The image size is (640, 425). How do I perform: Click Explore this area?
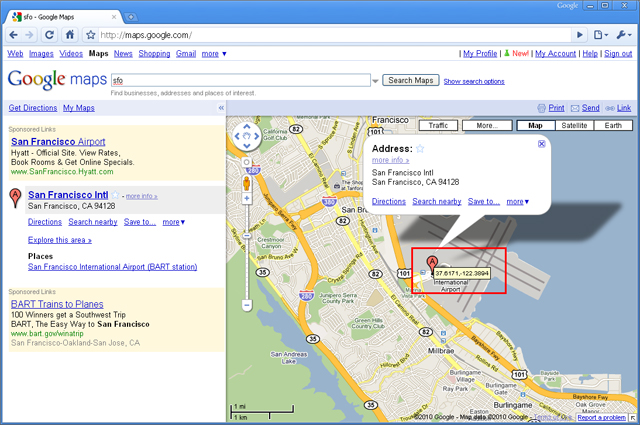pyautogui.click(x=60, y=240)
